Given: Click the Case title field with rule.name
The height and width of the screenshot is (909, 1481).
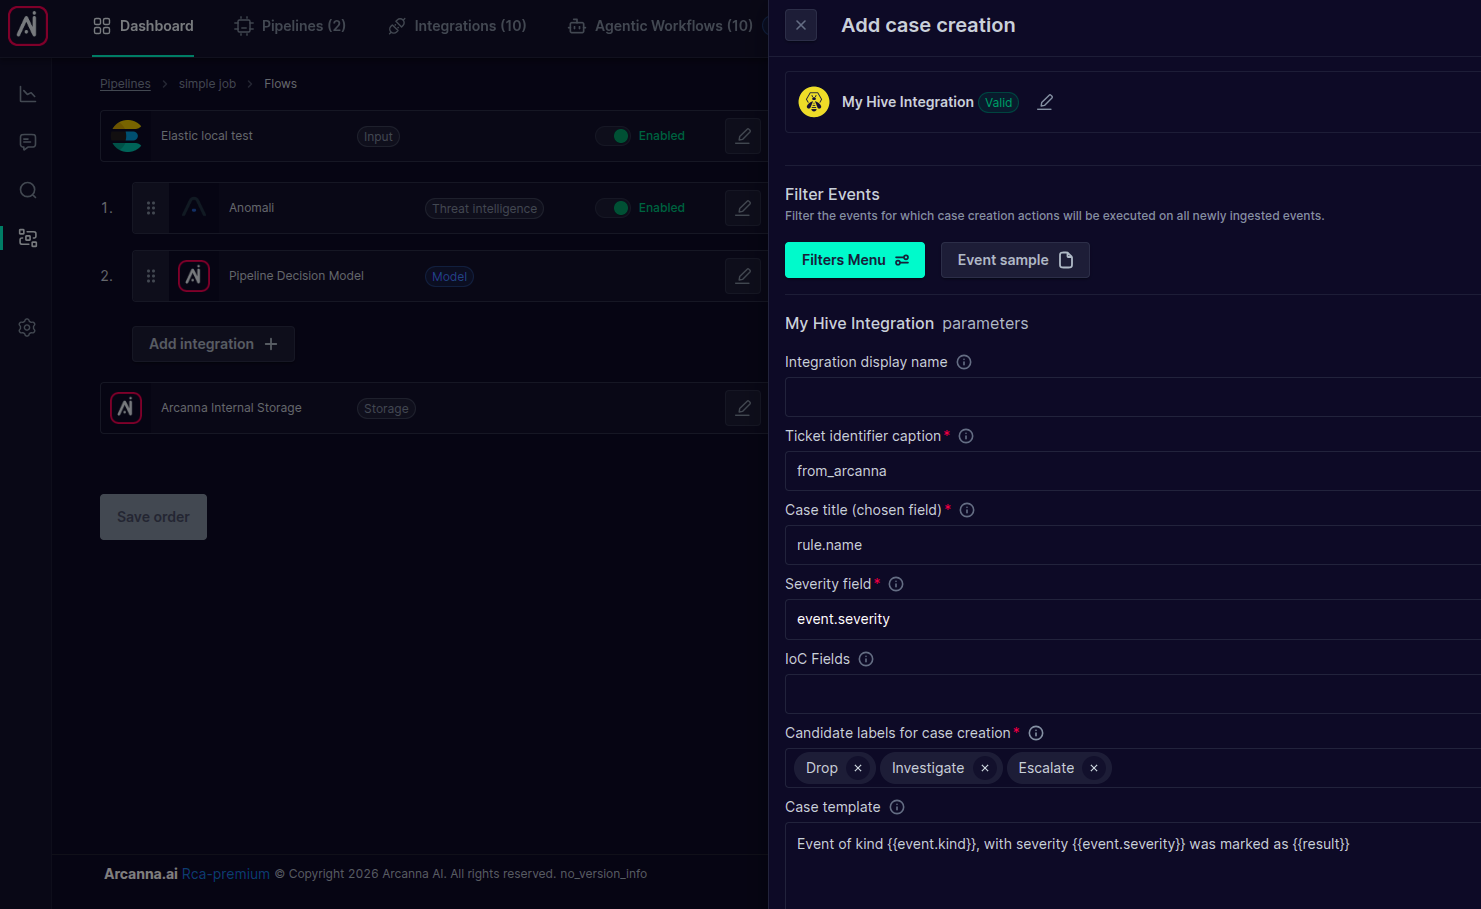Looking at the screenshot, I should tap(1132, 545).
